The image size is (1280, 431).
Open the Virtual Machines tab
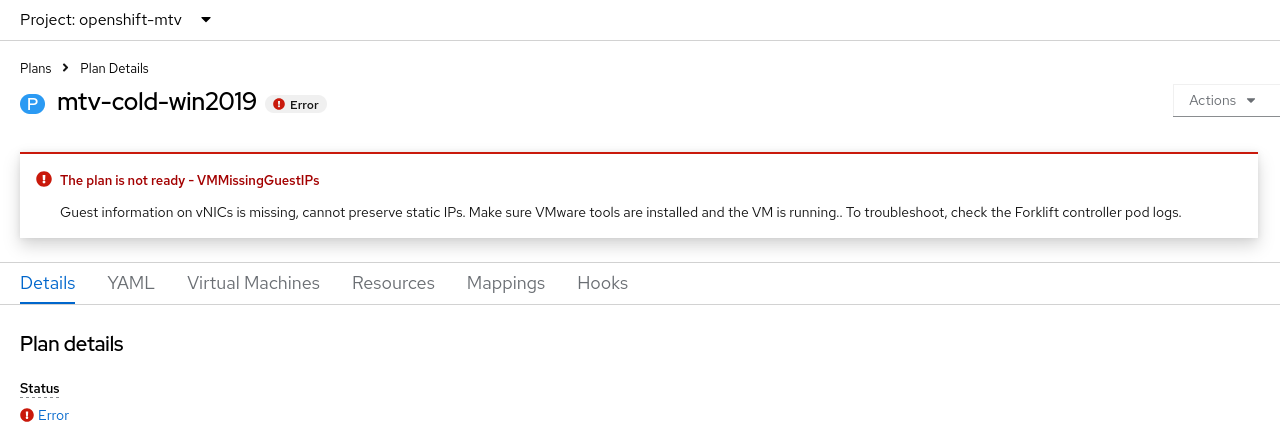click(253, 283)
